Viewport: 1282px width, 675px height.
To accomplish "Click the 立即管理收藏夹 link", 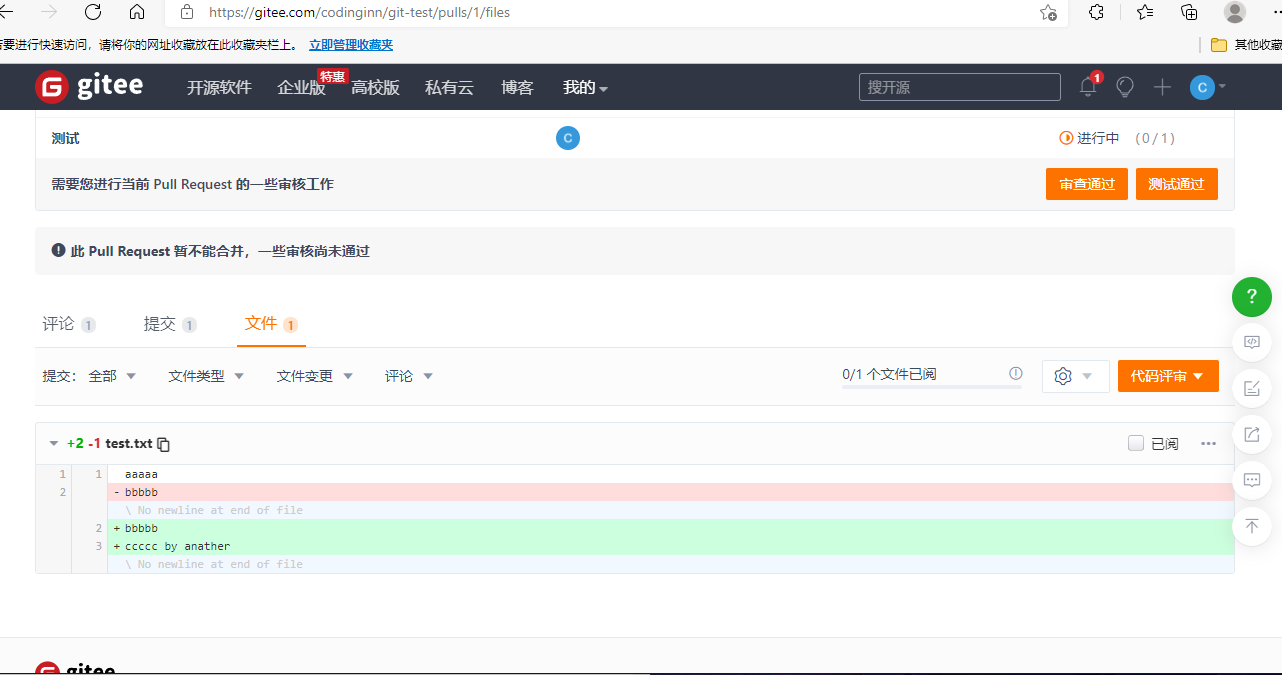I will pos(351,45).
